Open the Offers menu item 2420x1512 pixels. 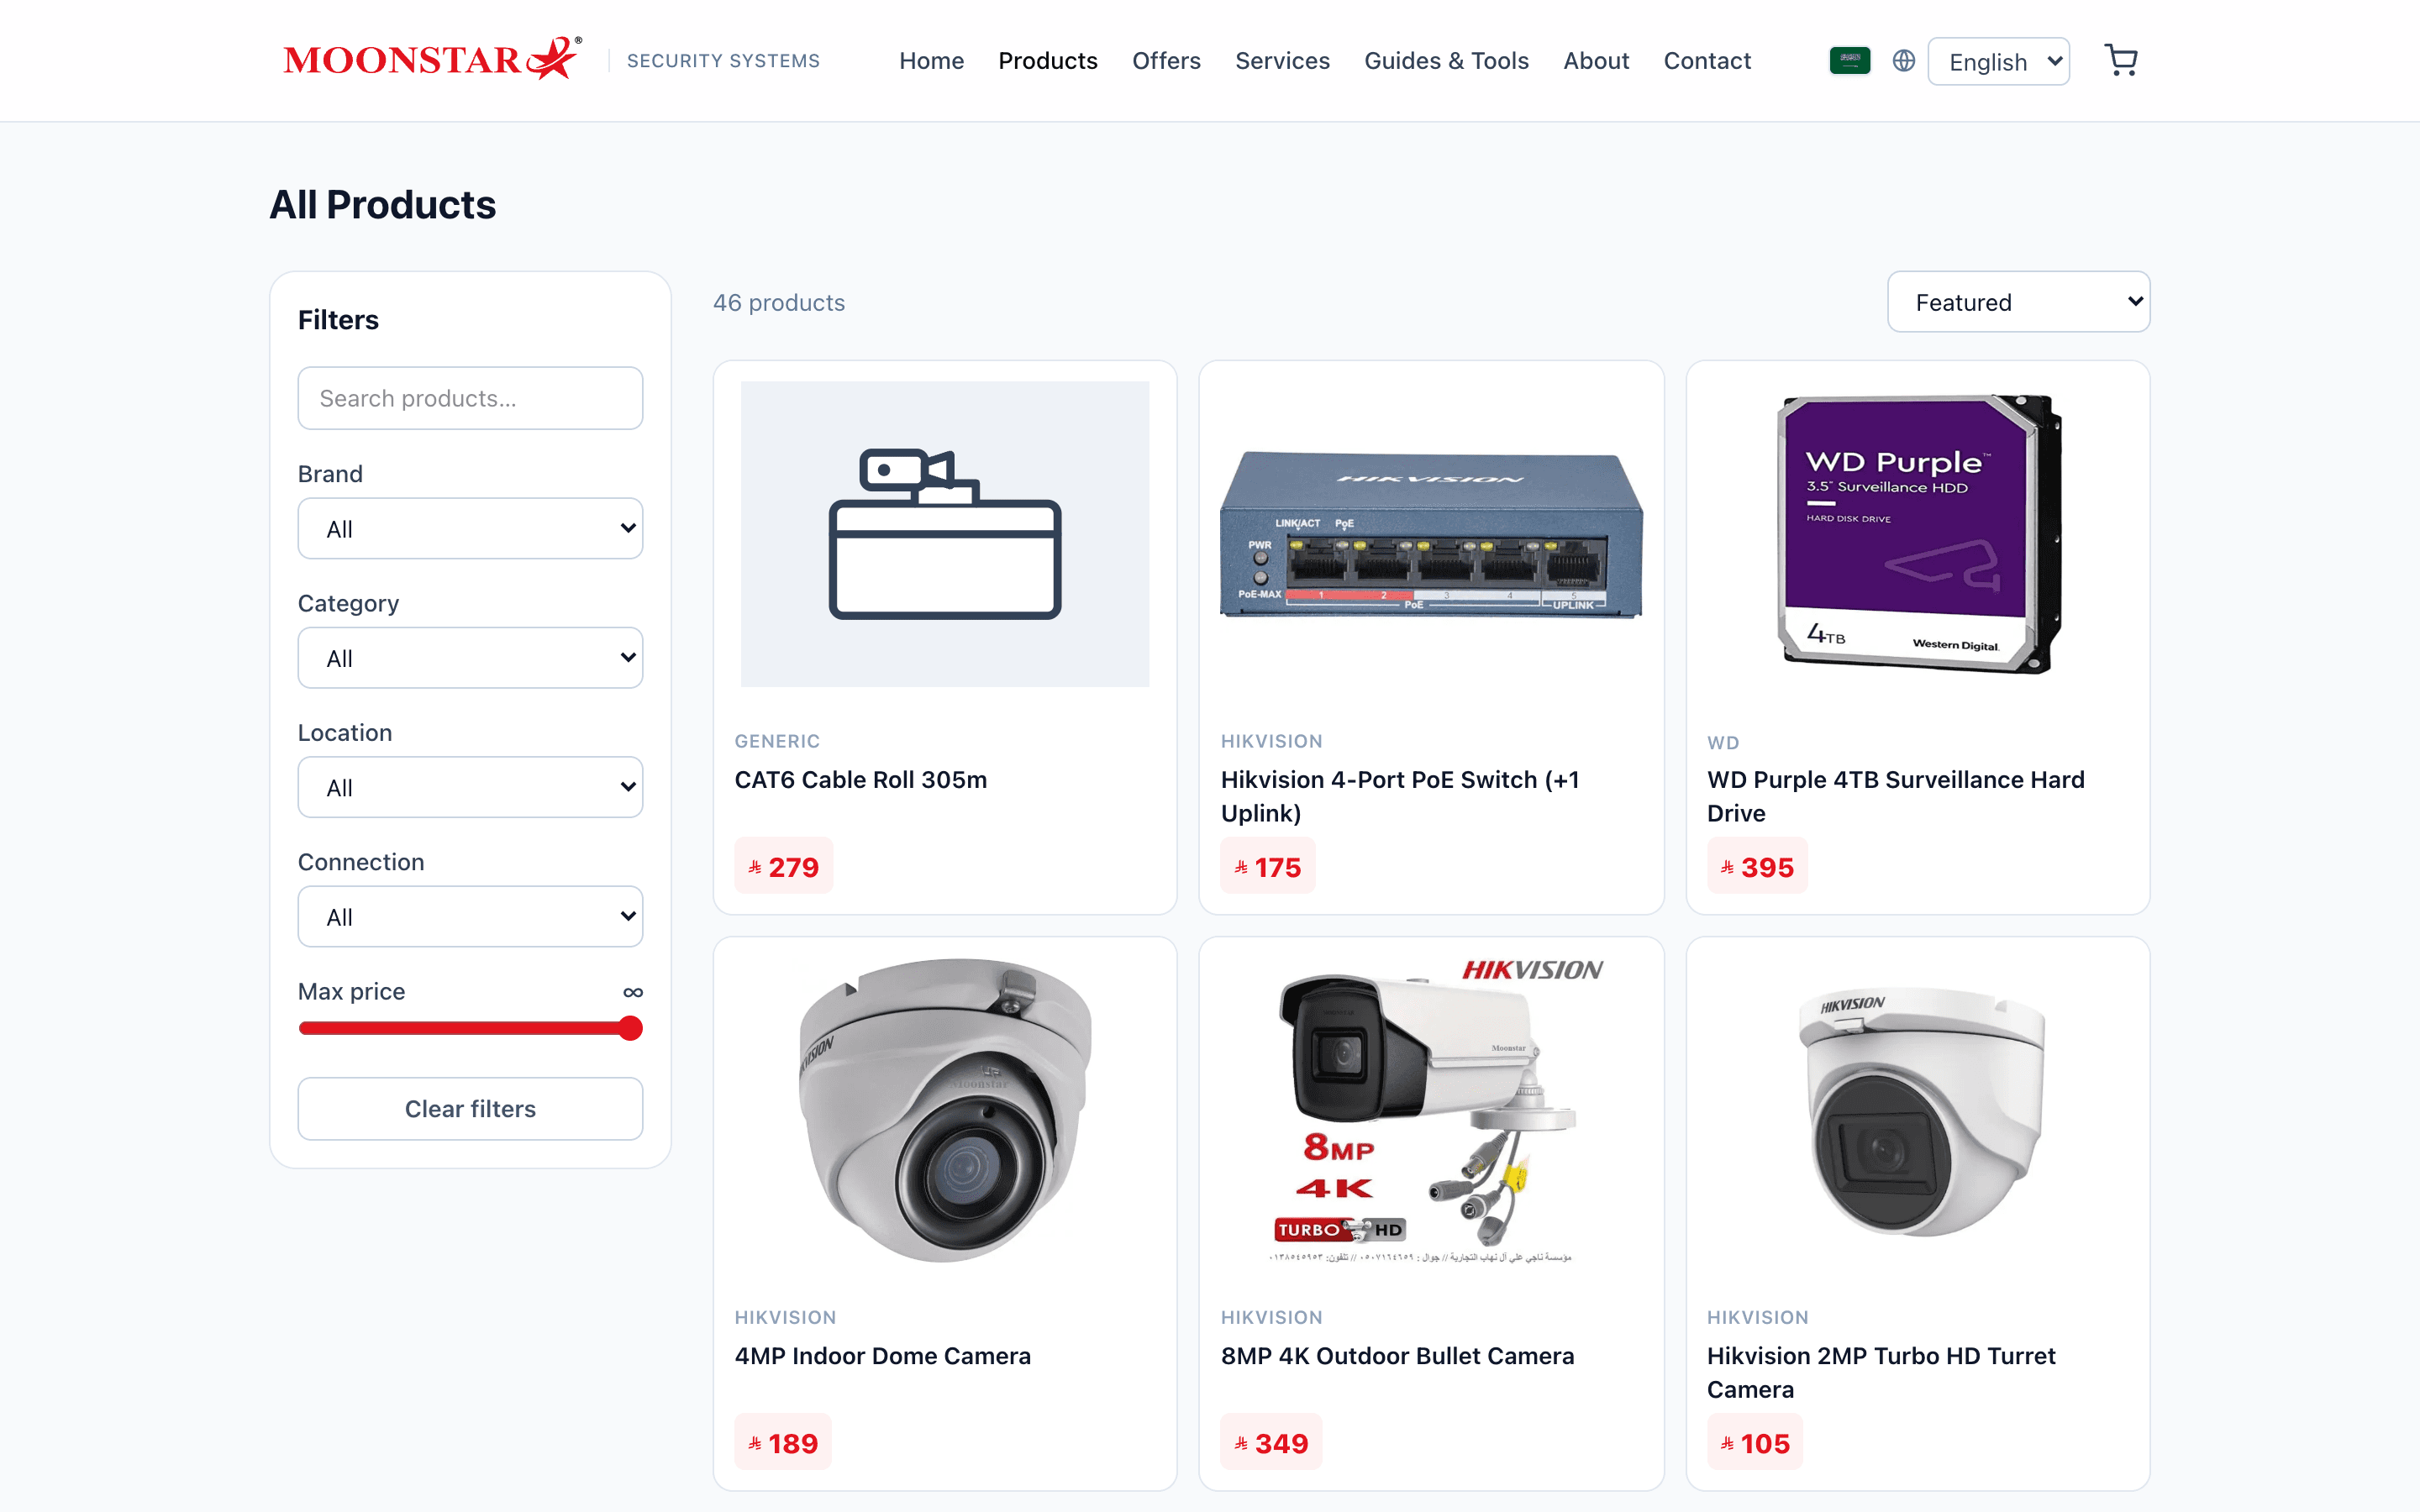pos(1166,61)
